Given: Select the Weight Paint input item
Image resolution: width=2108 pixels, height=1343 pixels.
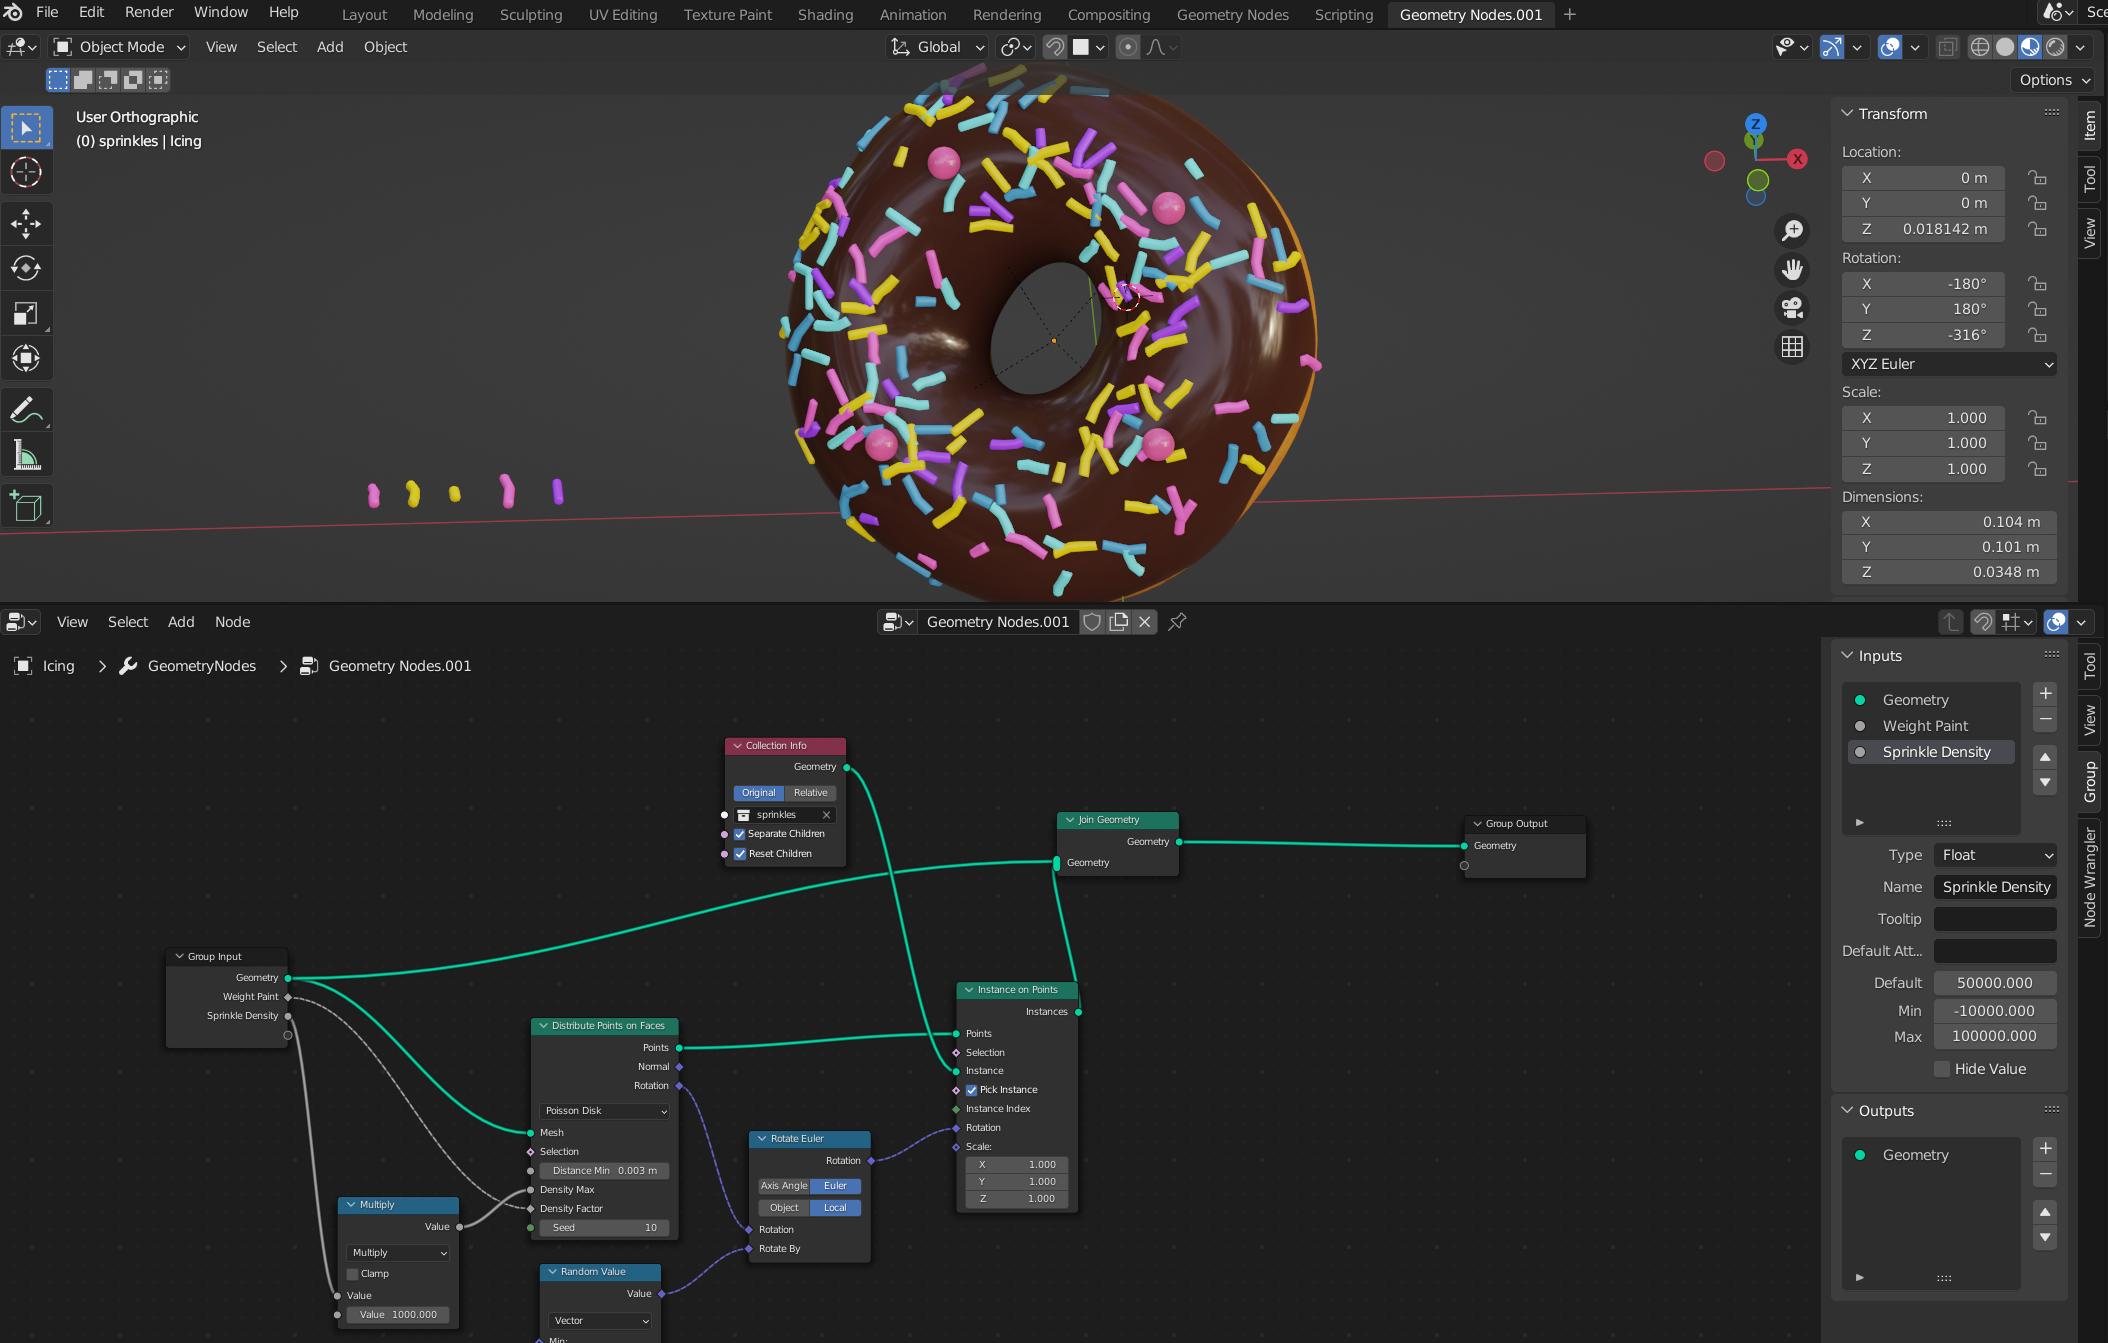Looking at the screenshot, I should 1931,726.
